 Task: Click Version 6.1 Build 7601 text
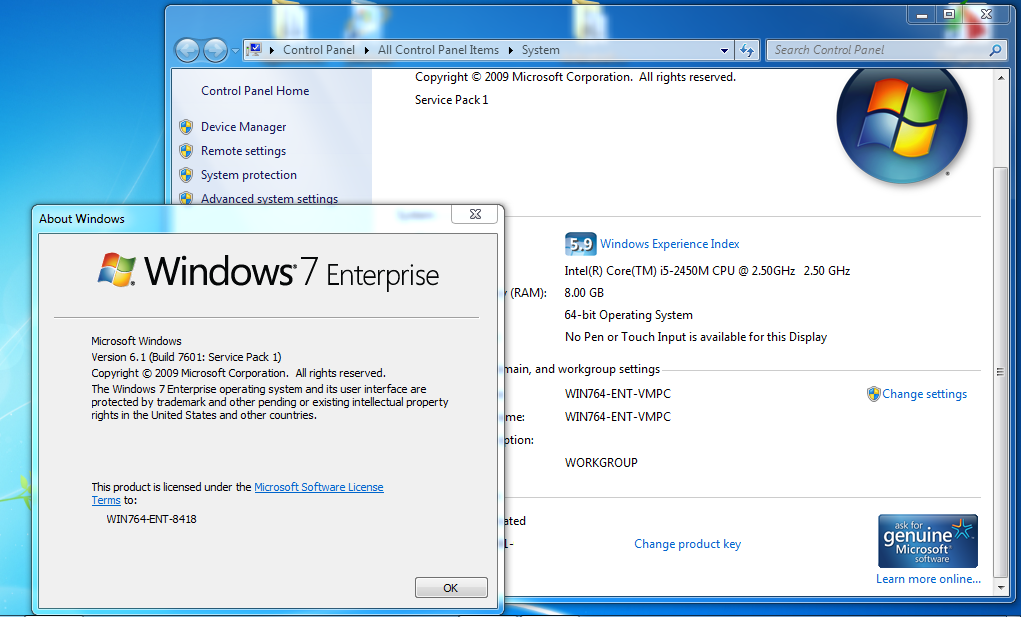[186, 357]
